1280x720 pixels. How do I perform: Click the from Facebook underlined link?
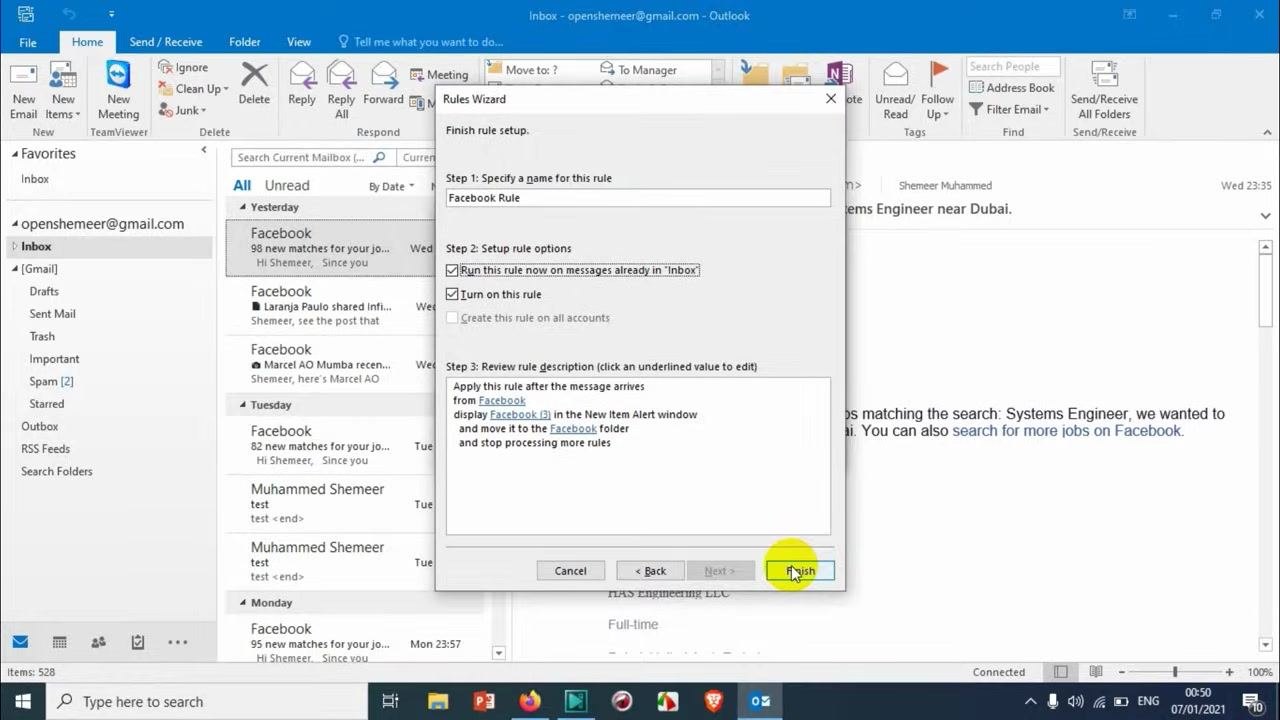[x=502, y=400]
